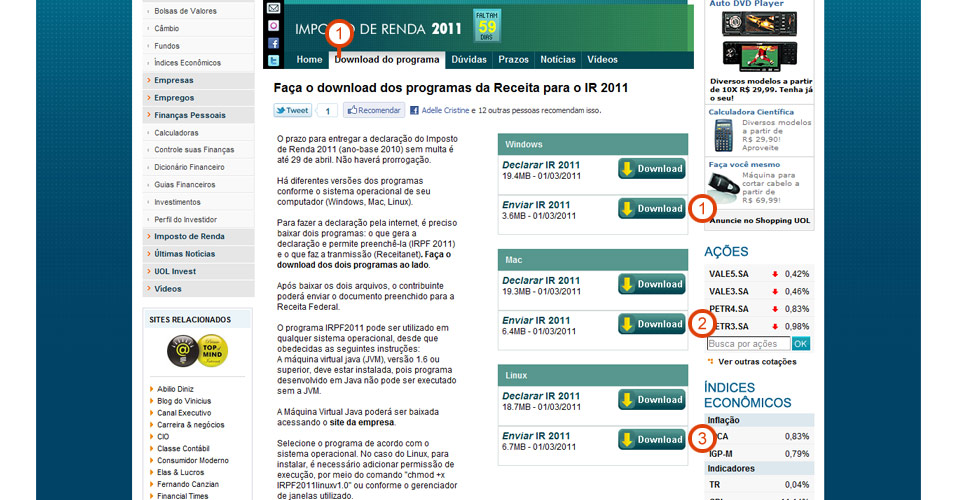
Task: Click the IGP-M index row
Action: (x=759, y=454)
